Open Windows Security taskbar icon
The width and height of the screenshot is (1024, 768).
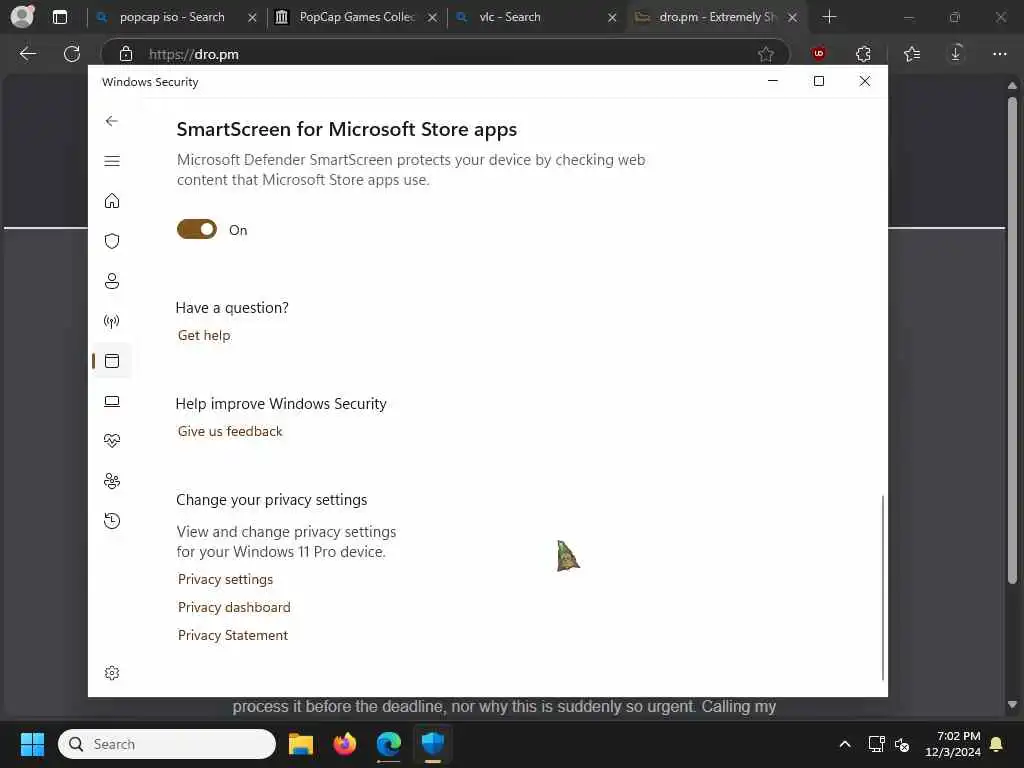pyautogui.click(x=432, y=744)
